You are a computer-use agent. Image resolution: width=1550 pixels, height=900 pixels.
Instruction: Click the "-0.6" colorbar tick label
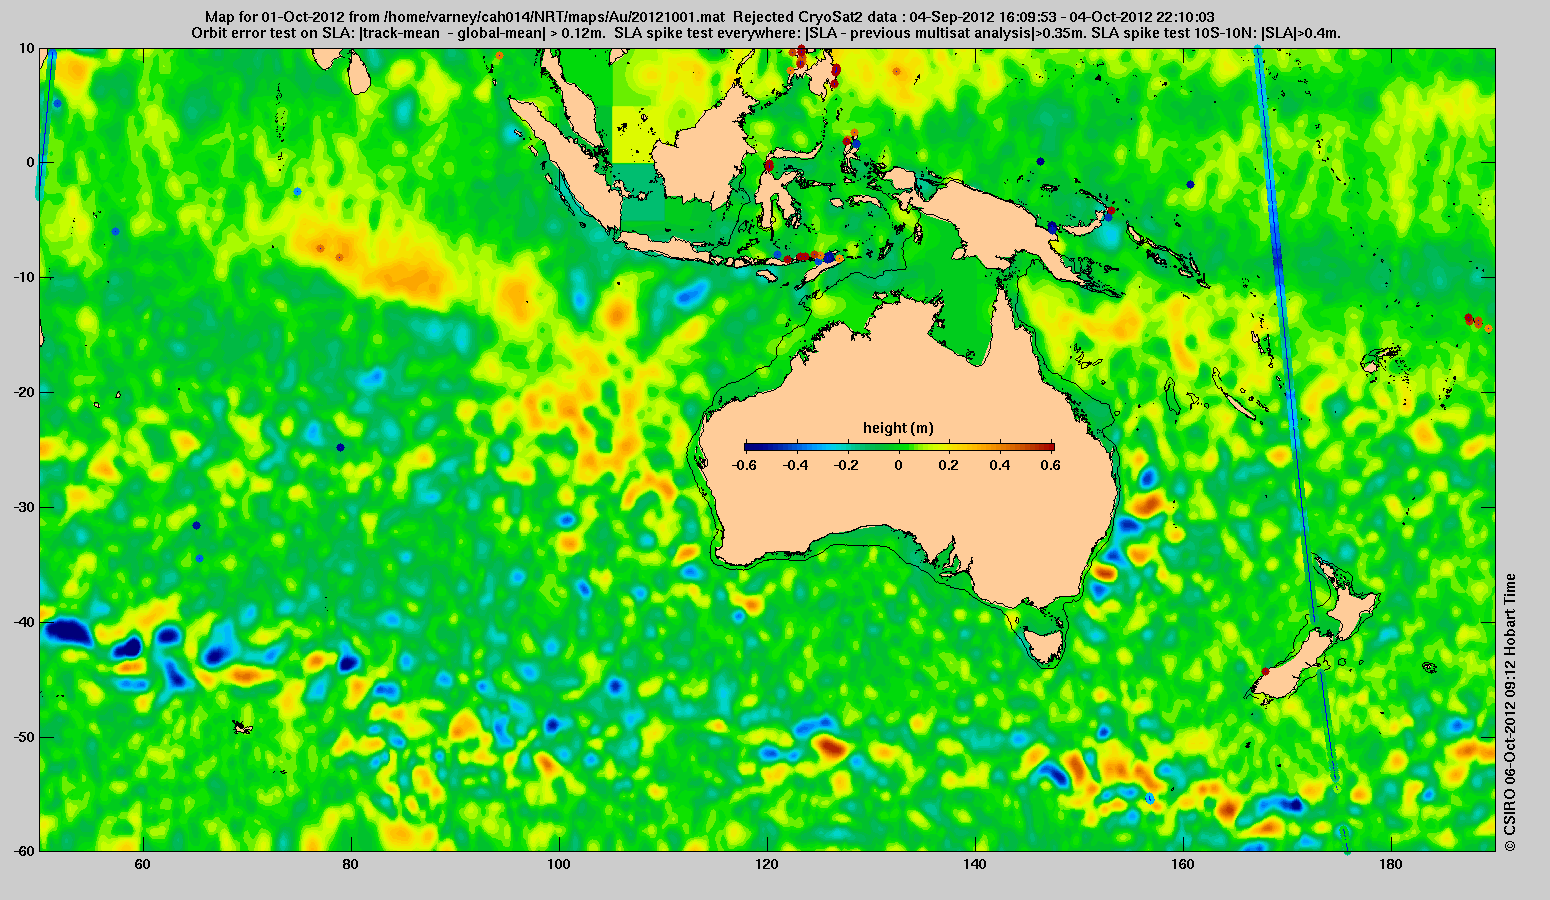[743, 465]
